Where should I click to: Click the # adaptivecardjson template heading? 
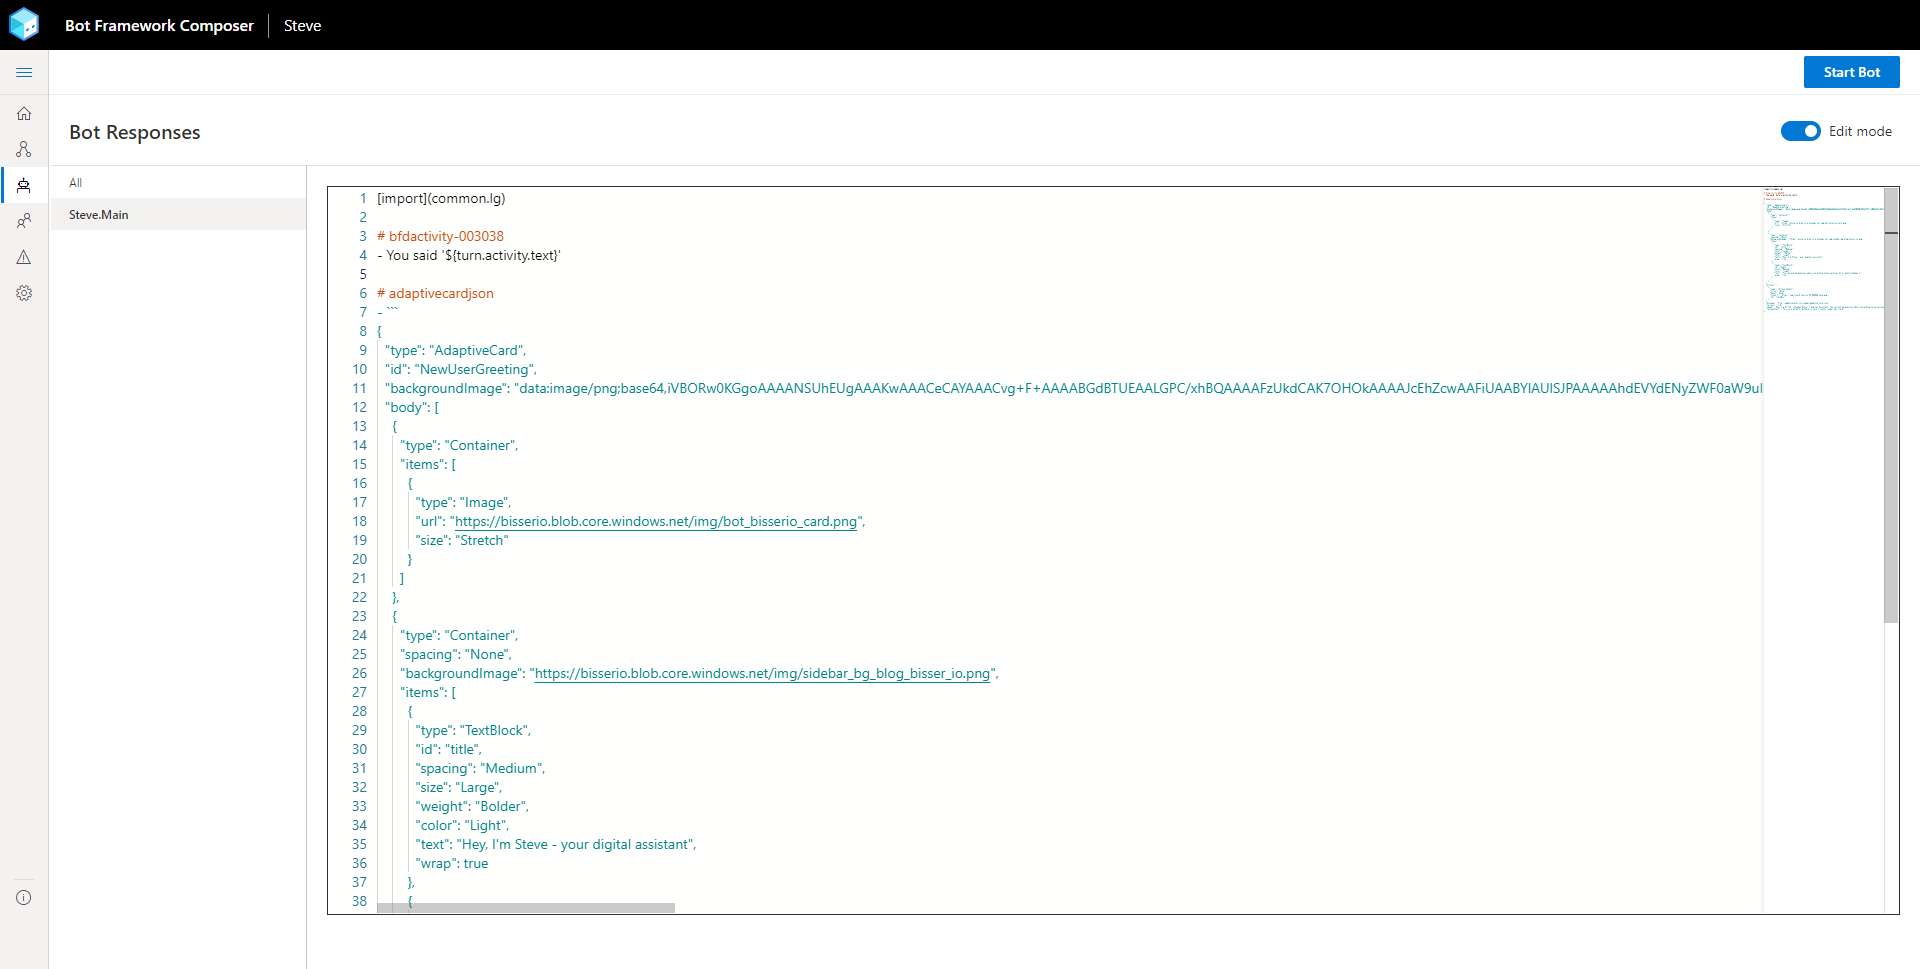point(435,293)
